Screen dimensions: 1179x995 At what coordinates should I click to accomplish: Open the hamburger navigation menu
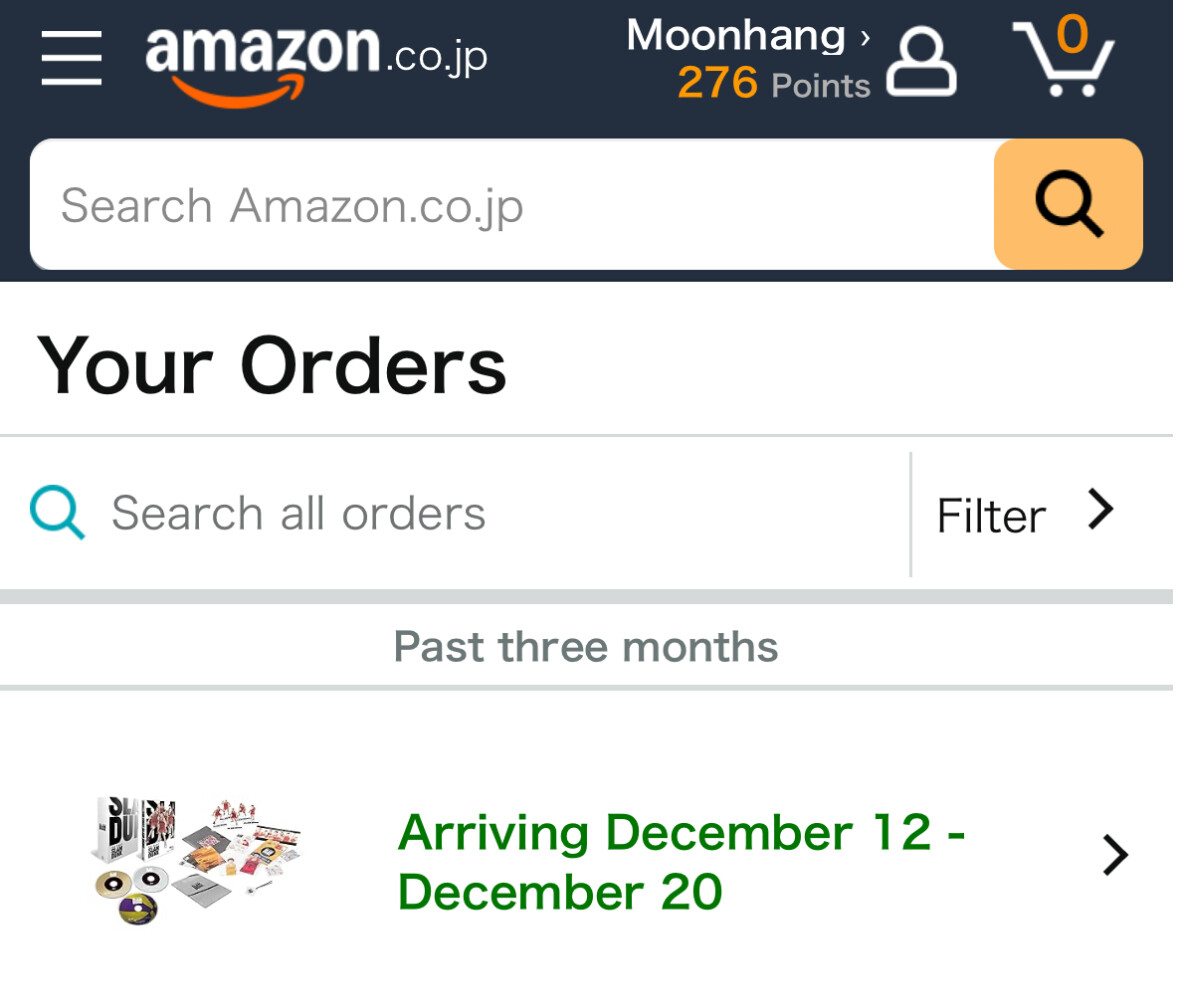[72, 57]
